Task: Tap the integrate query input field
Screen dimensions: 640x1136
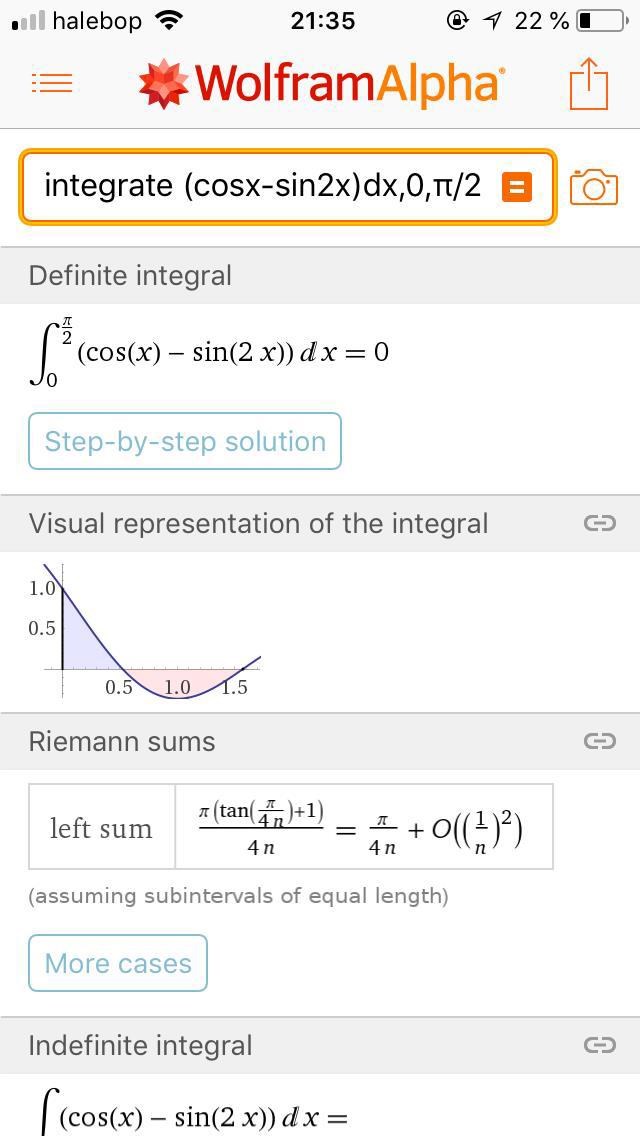Action: coord(262,186)
